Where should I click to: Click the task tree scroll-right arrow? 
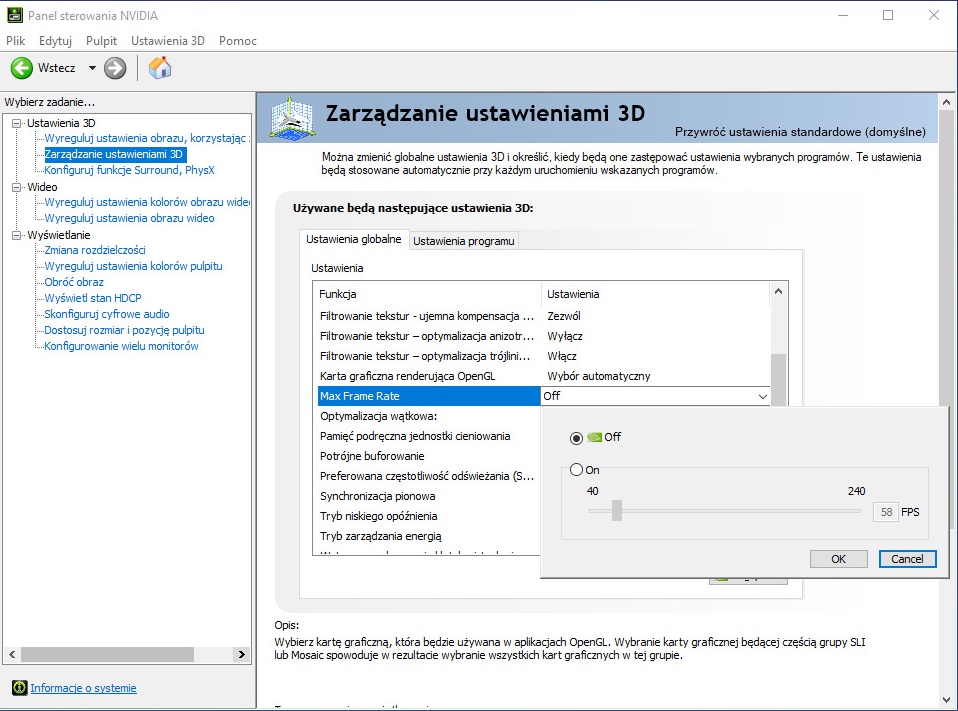(x=242, y=655)
